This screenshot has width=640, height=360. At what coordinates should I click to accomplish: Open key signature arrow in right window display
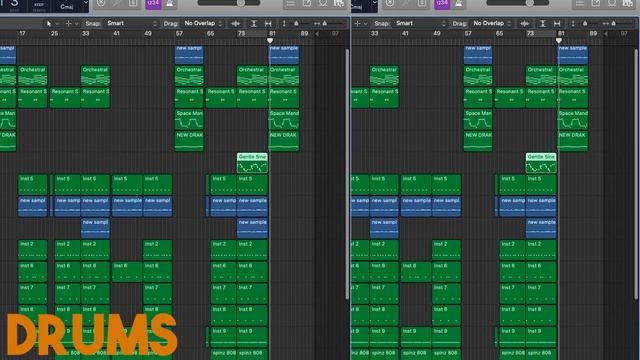(x=374, y=3)
